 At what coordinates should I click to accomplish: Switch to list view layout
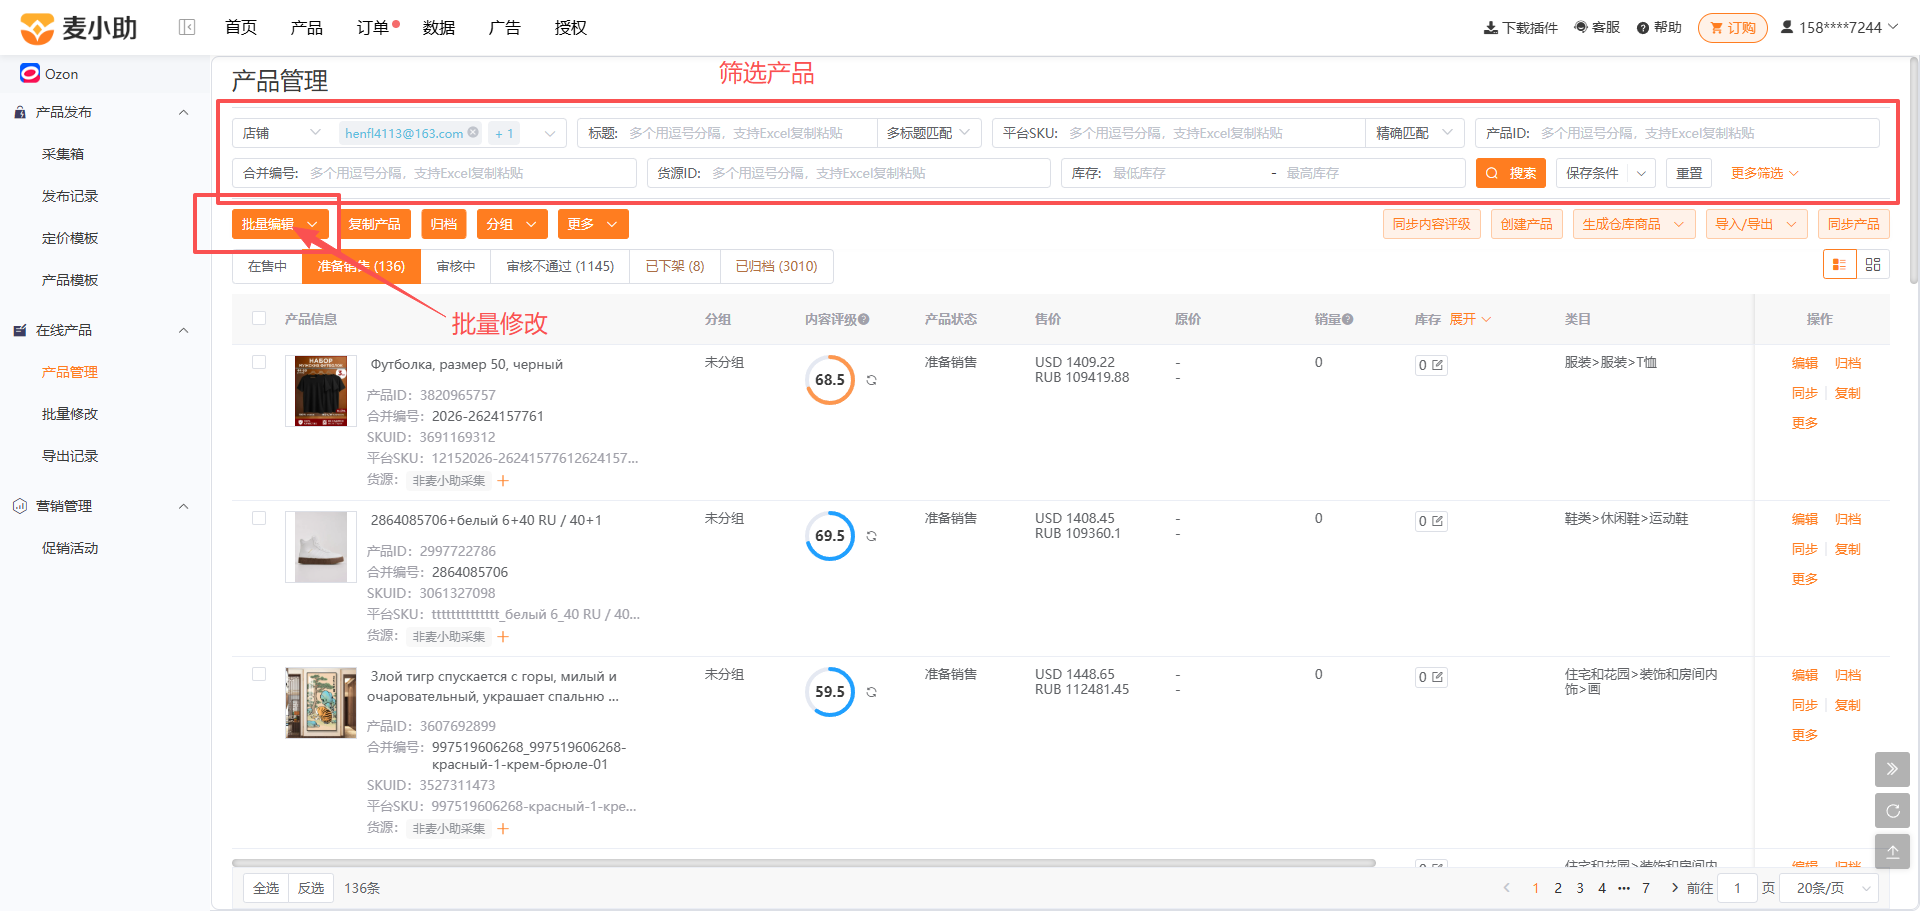coord(1839,264)
